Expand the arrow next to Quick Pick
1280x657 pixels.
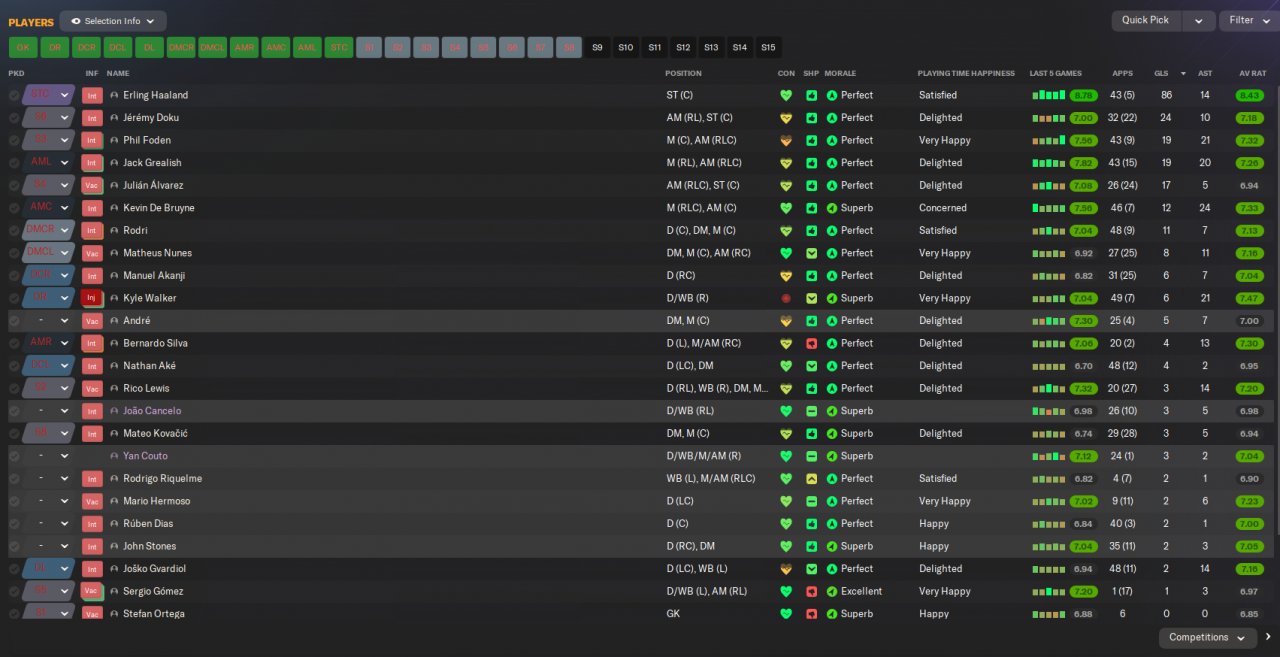click(1199, 20)
